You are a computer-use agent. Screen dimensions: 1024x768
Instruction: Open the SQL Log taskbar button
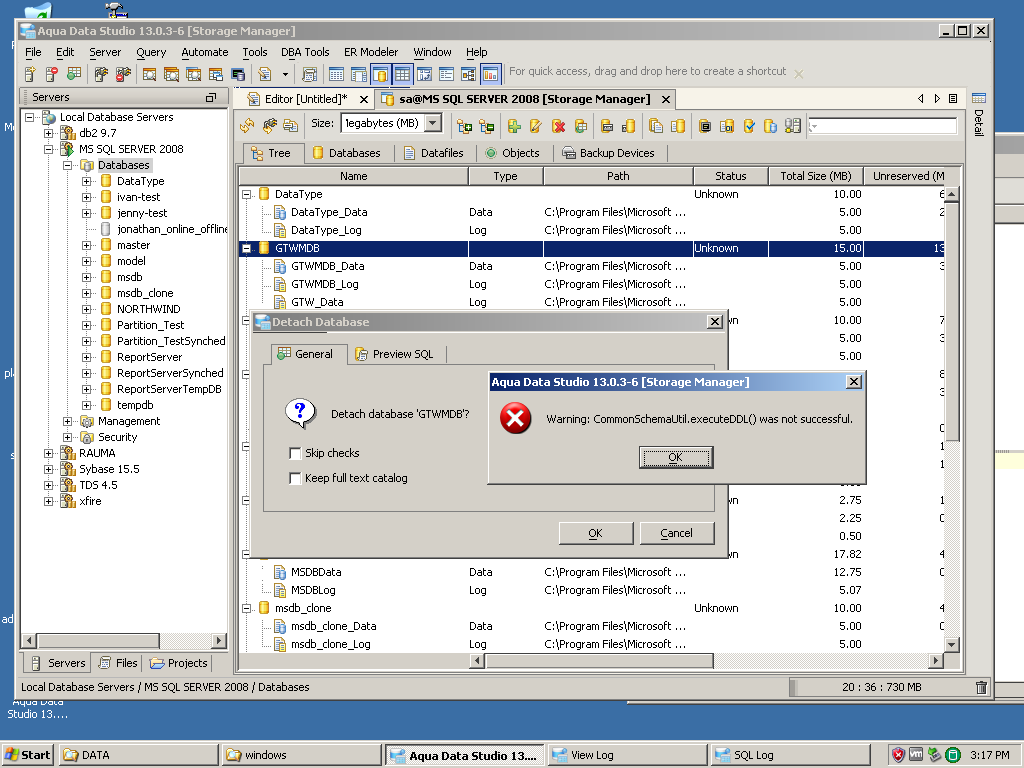pos(789,755)
